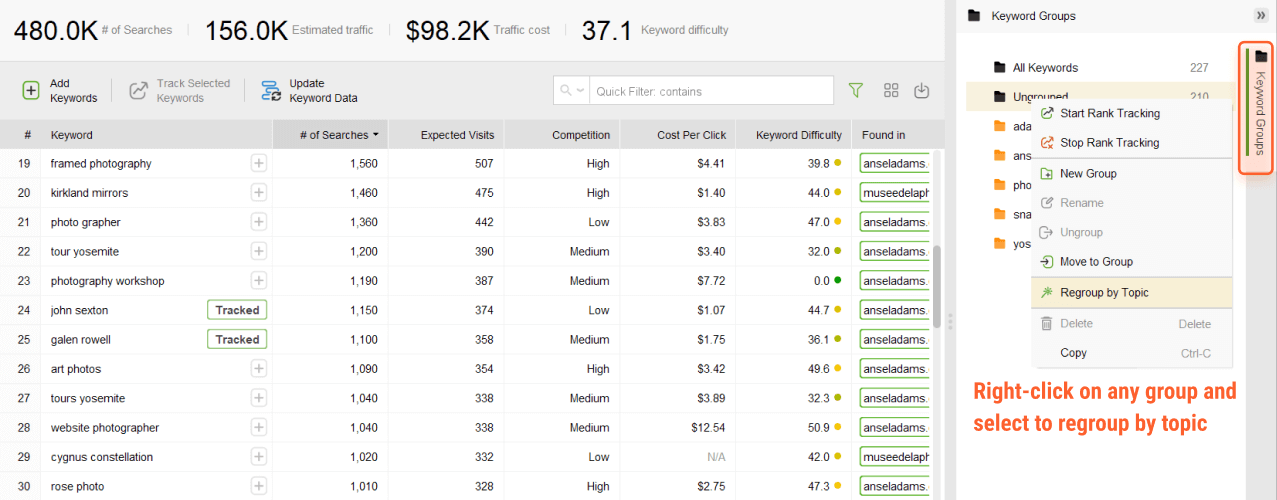Click the All Keywords count 227

click(x=1199, y=68)
